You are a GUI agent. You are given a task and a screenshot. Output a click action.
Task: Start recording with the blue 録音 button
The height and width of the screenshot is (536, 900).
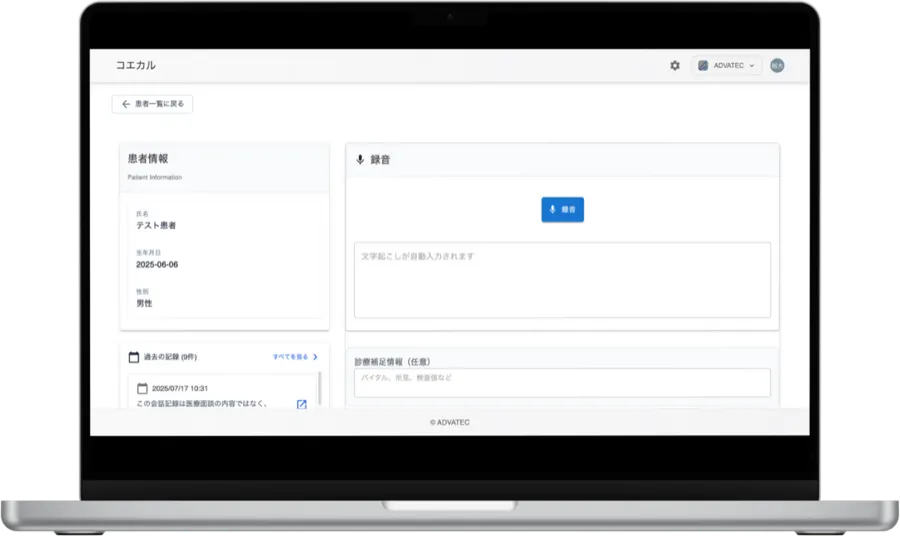[x=562, y=209]
